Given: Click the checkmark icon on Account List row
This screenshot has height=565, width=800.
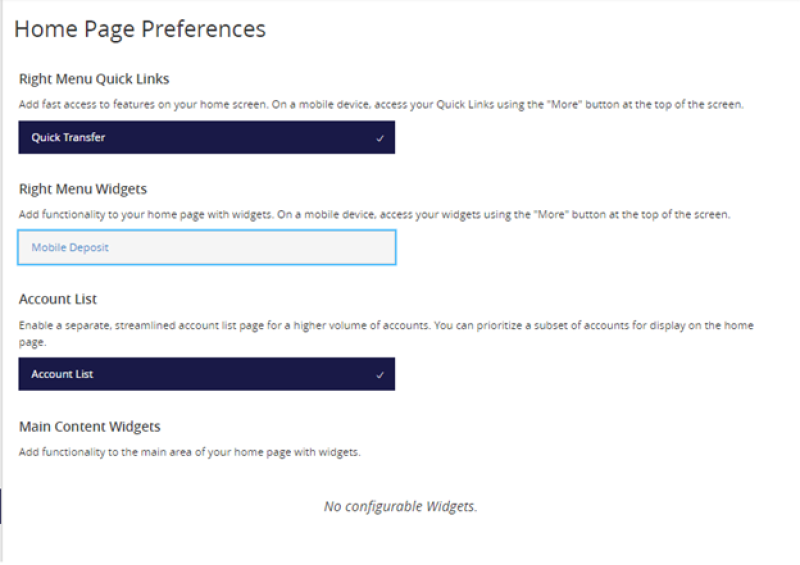Looking at the screenshot, I should point(380,375).
